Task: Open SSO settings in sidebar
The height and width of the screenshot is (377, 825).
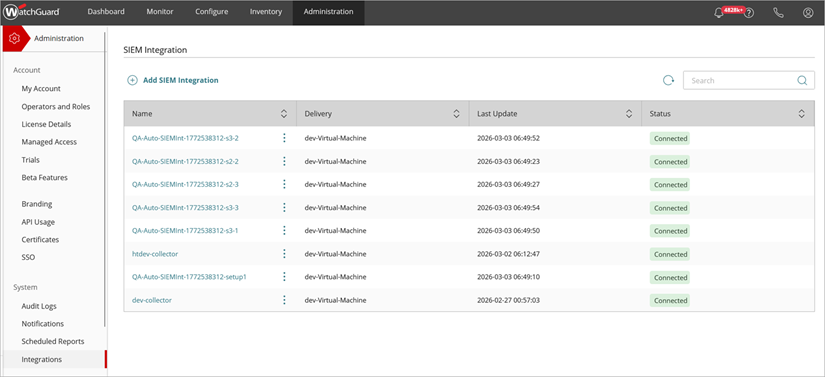Action: point(28,258)
